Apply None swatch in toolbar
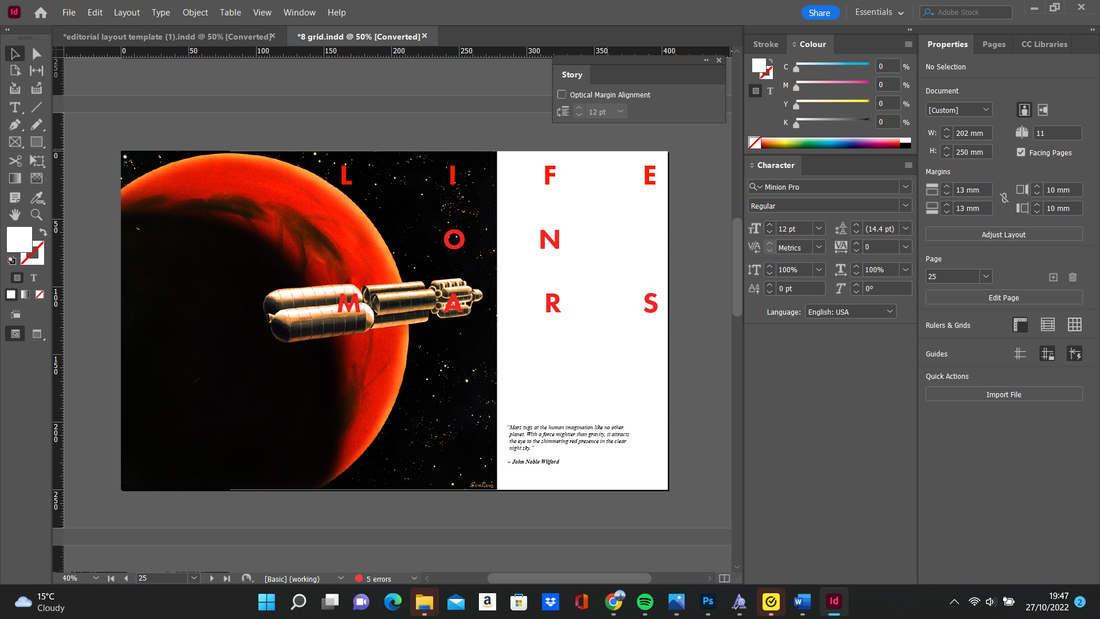Screen dimensions: 1100x619 tap(39, 295)
